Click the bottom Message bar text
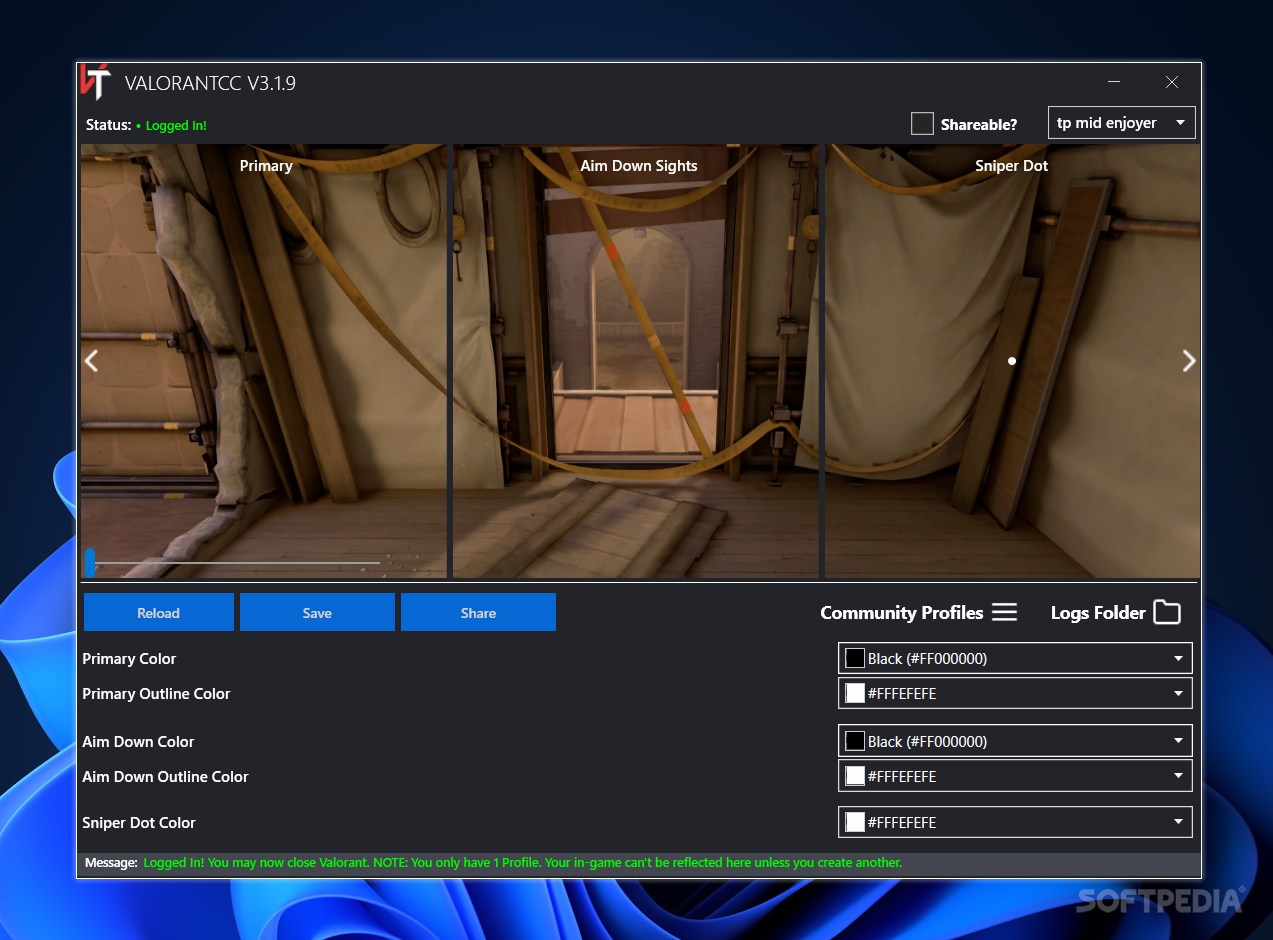 (523, 862)
